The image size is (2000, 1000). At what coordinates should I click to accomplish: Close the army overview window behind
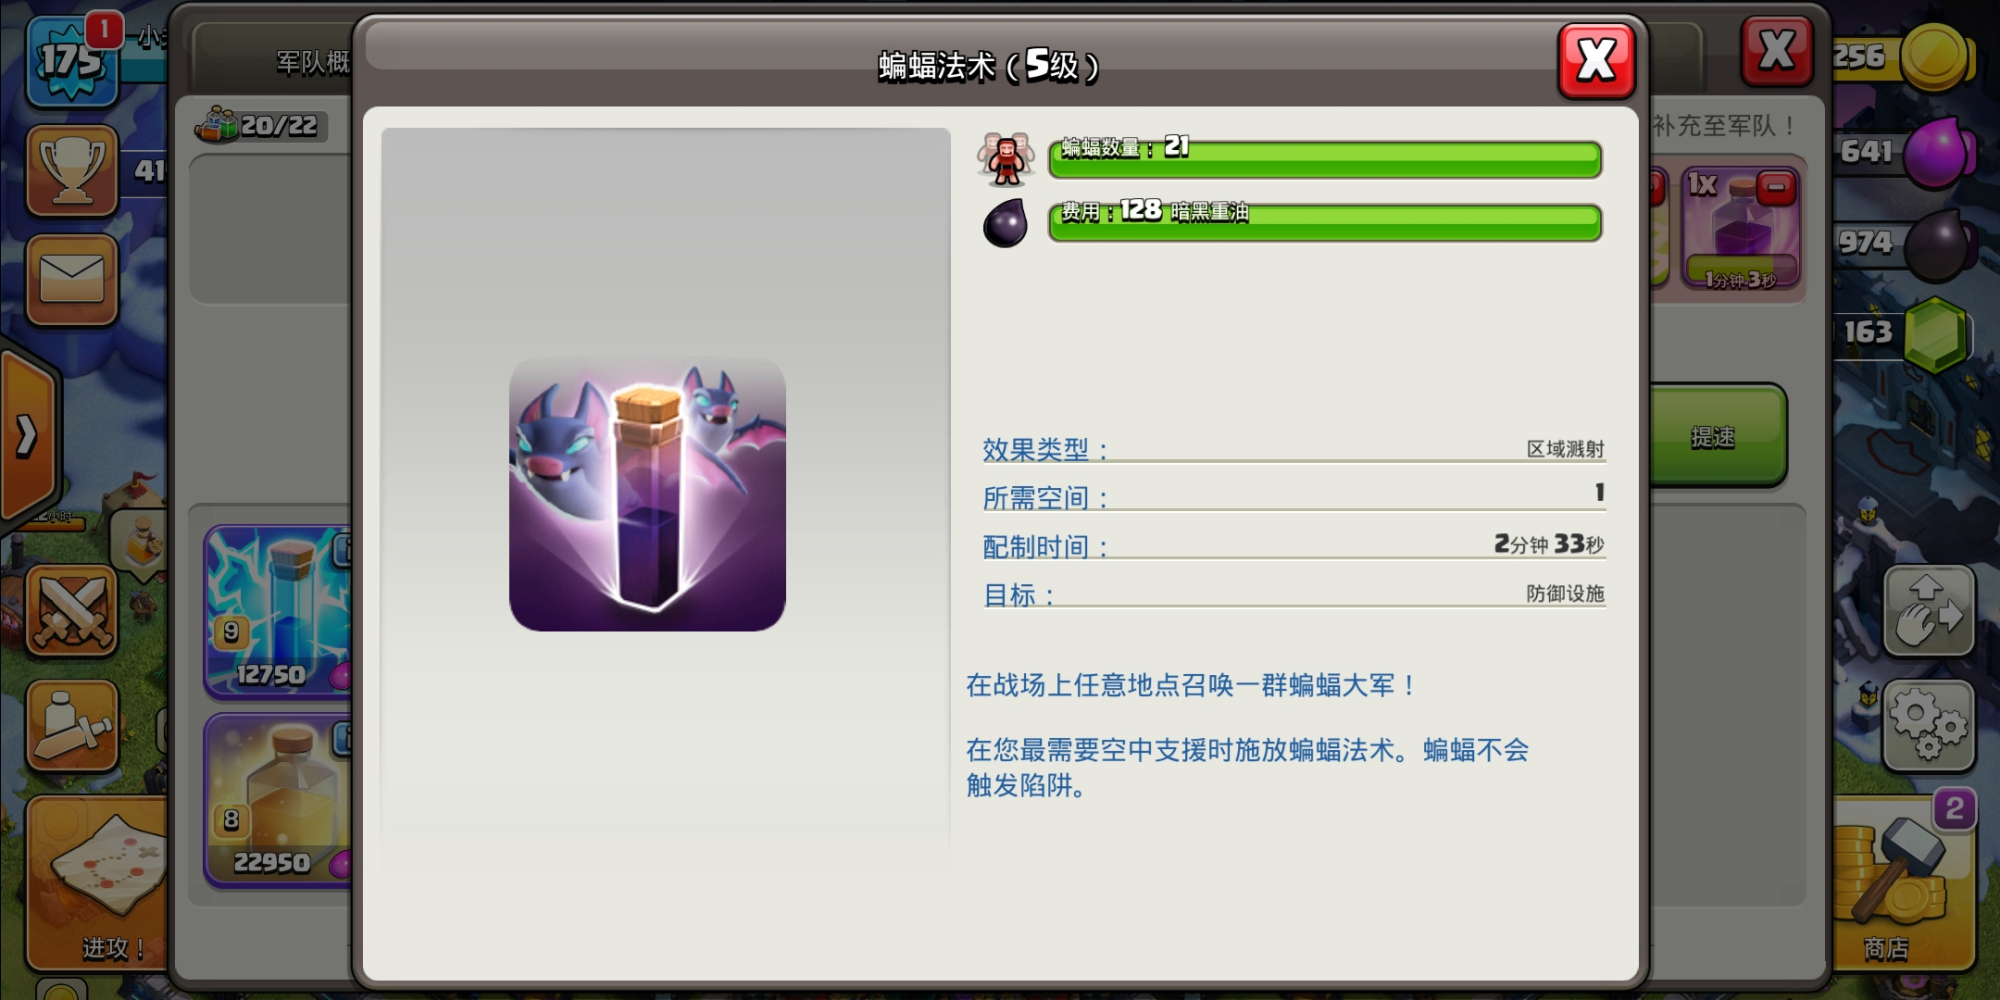click(x=1776, y=50)
